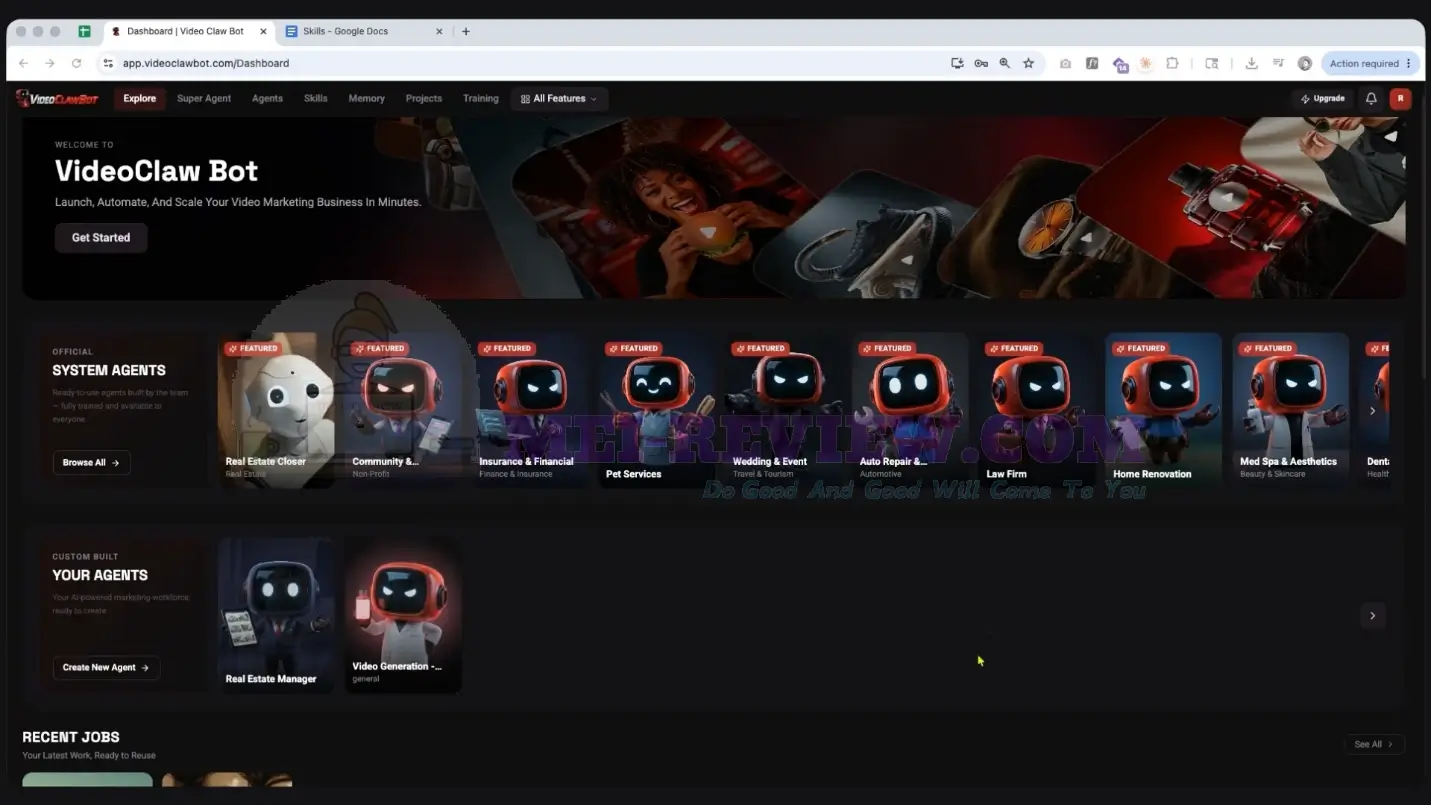Open the Skills nav item
Screen dimensions: 1431x805
(x=315, y=98)
